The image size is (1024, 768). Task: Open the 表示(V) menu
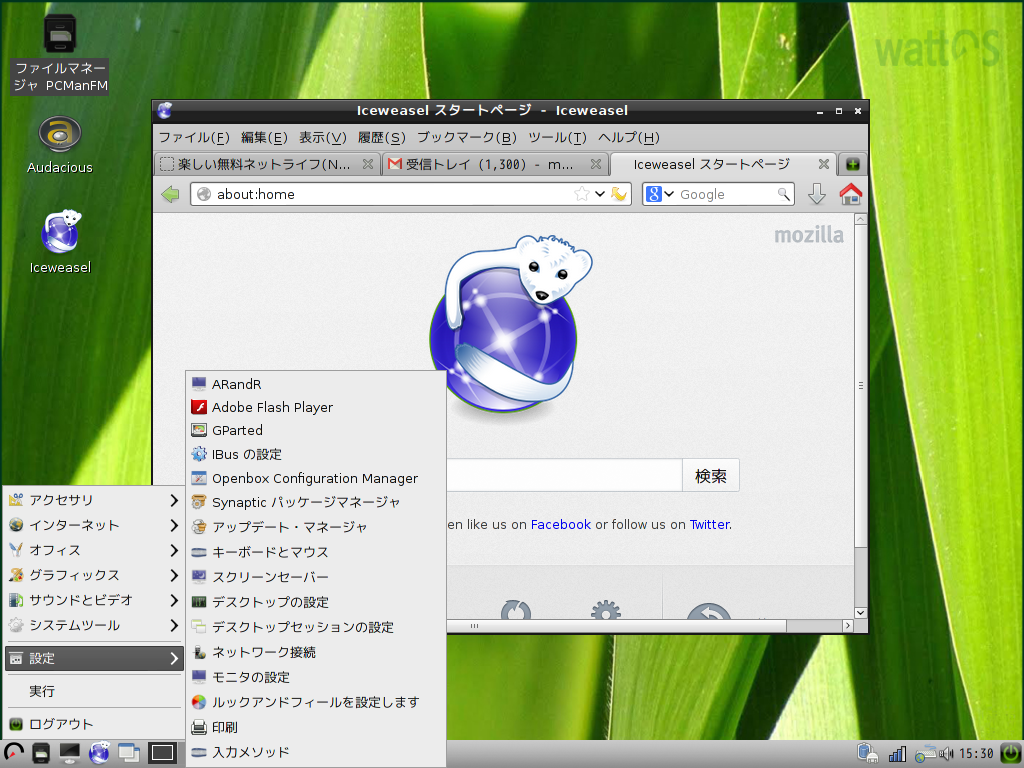click(x=323, y=138)
